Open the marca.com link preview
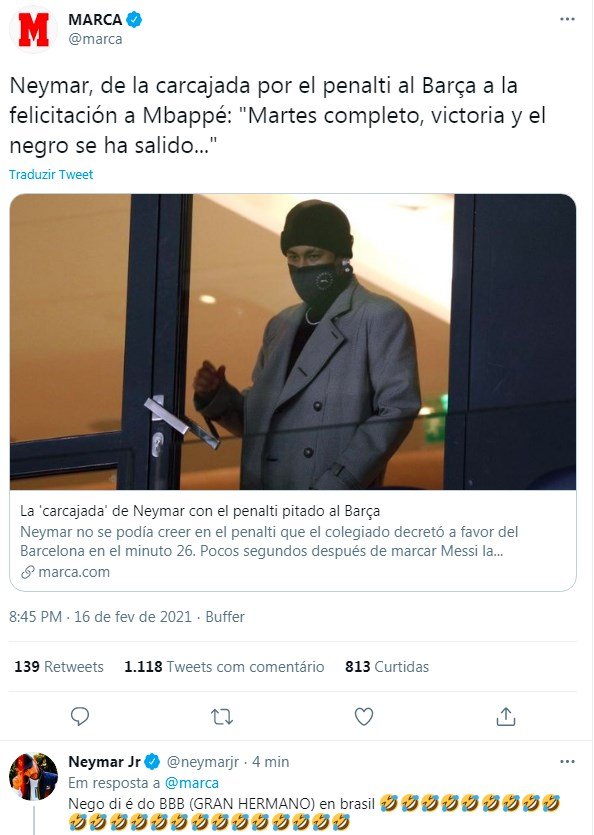The height and width of the screenshot is (835, 594). [x=292, y=541]
